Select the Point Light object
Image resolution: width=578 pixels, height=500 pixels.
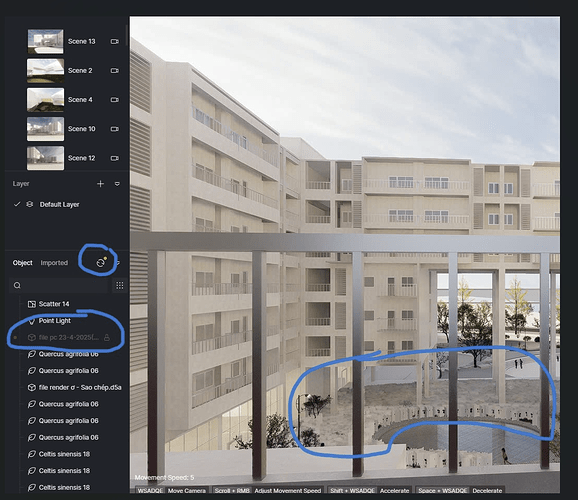[55, 321]
